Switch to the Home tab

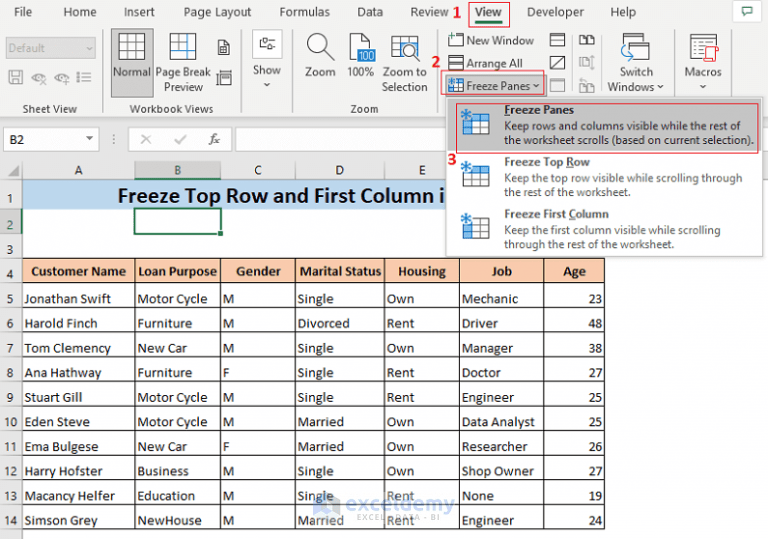click(x=80, y=12)
